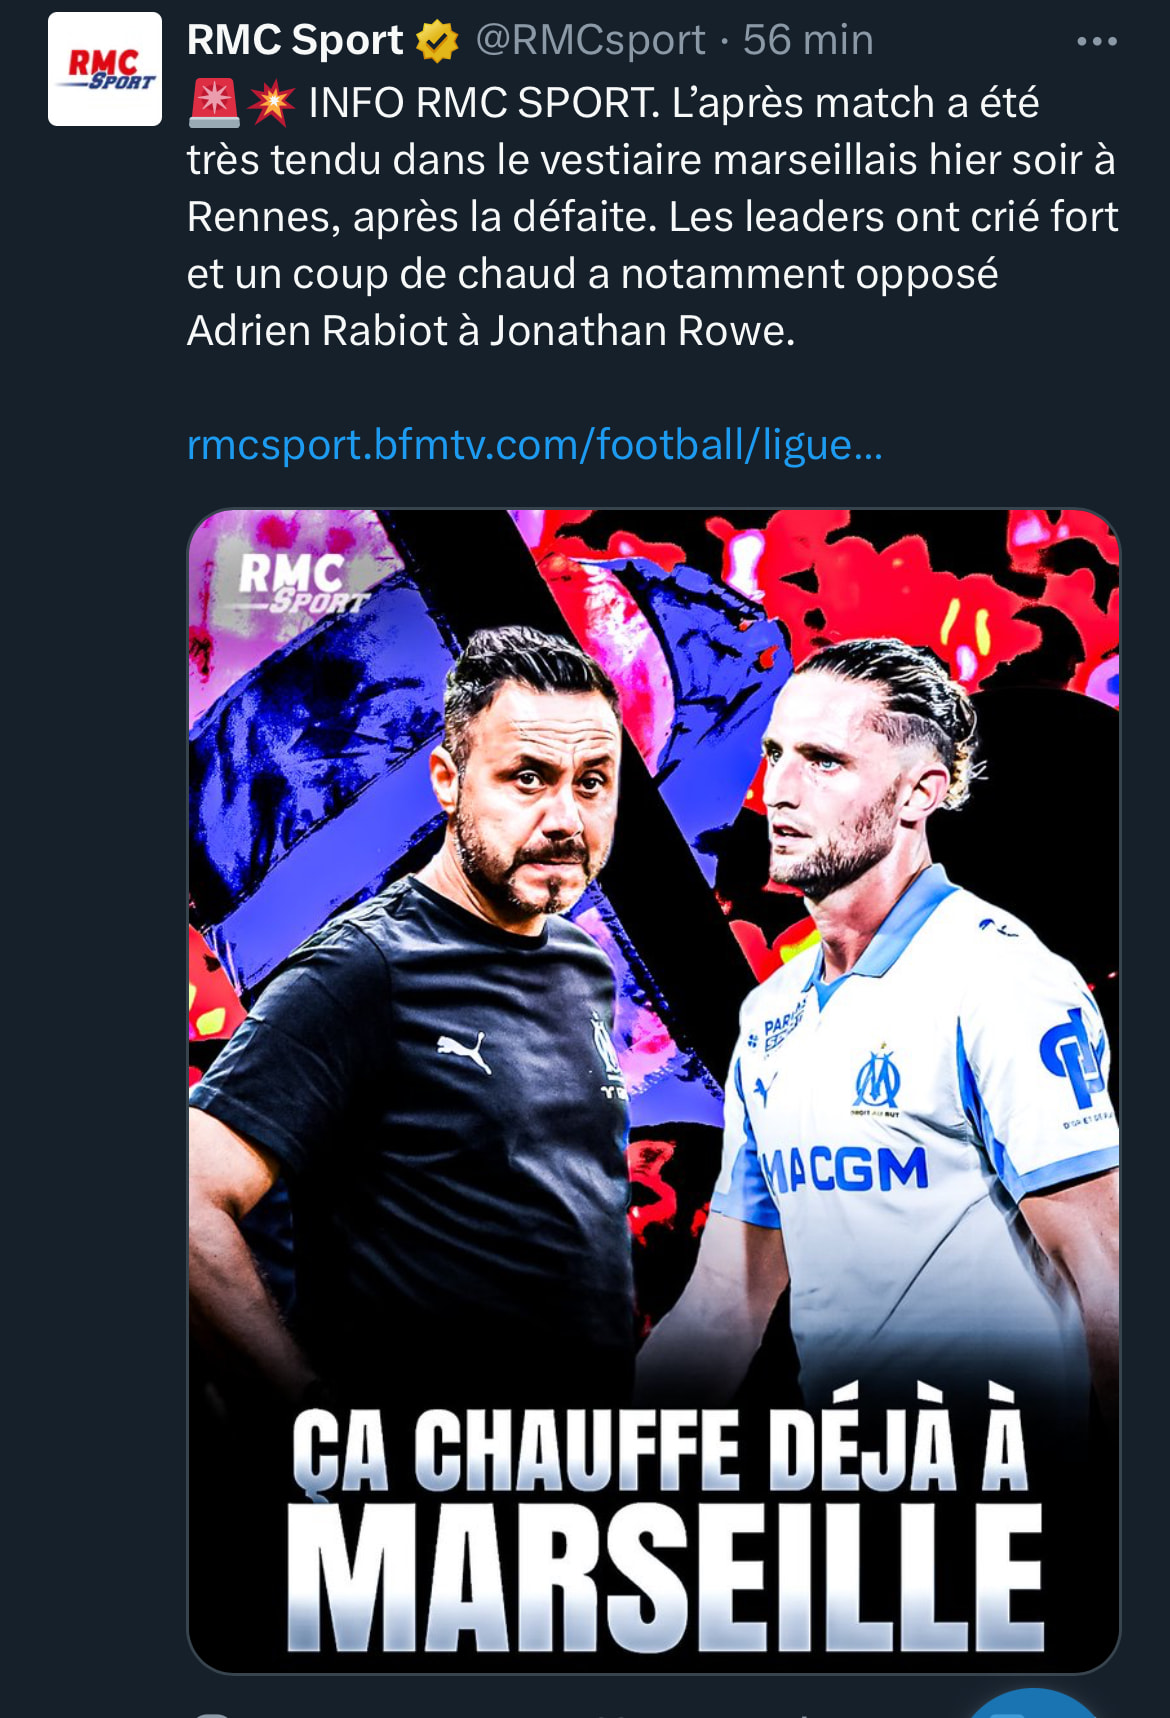Click the 56 min timestamp
1170x1718 pixels.
808,40
